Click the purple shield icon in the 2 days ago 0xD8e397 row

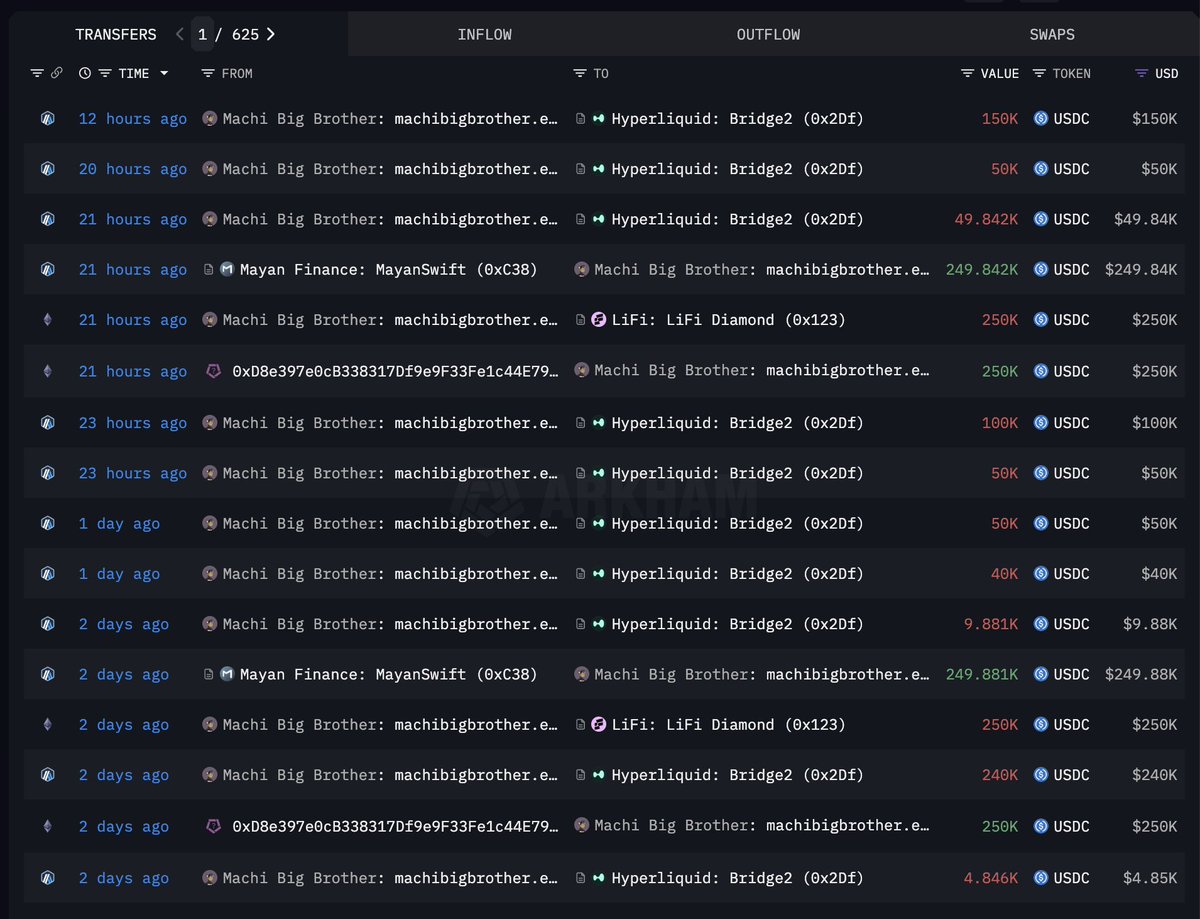213,826
